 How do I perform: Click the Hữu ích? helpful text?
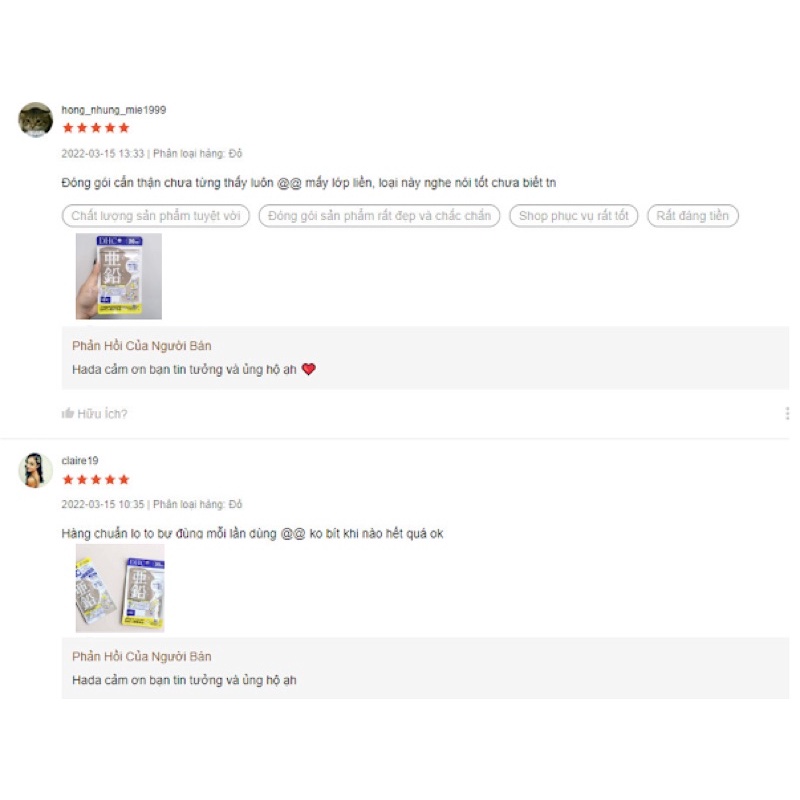click(102, 414)
